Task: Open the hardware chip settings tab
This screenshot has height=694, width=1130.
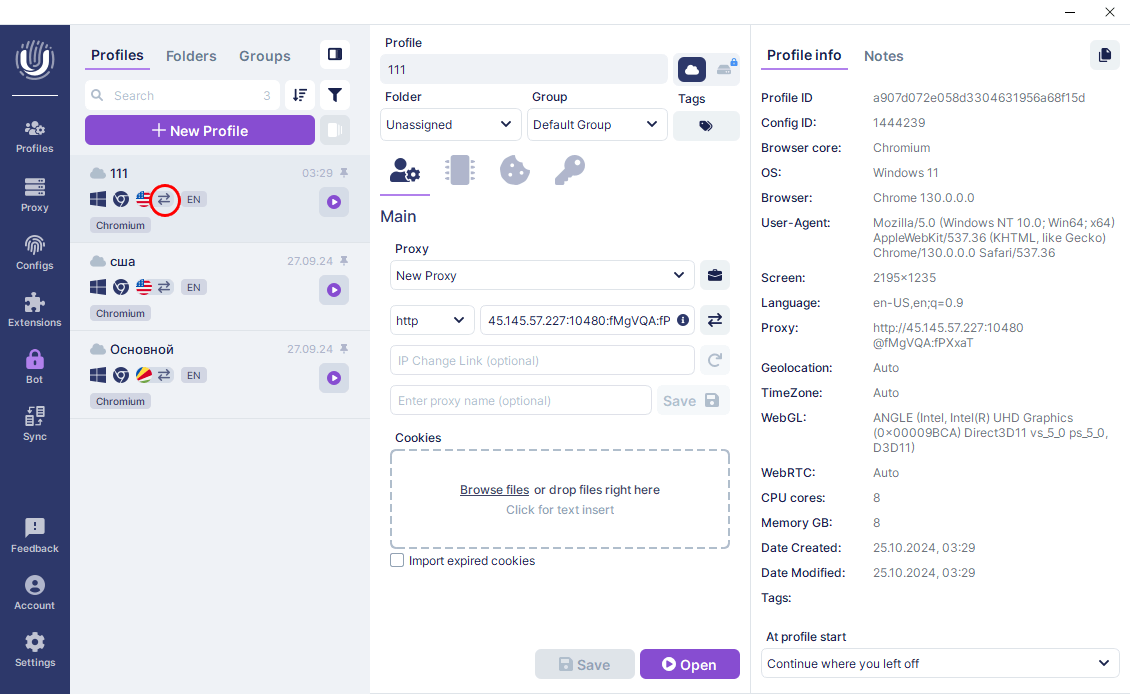Action: pyautogui.click(x=459, y=170)
